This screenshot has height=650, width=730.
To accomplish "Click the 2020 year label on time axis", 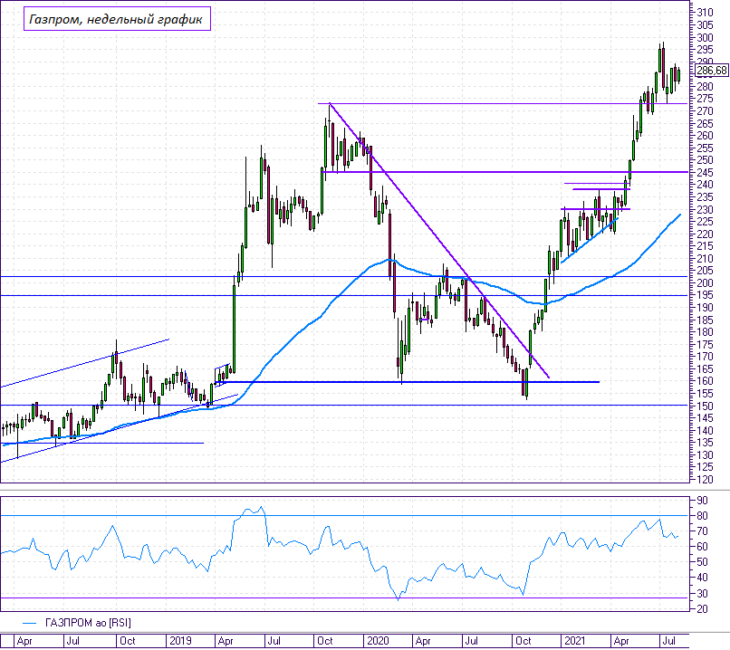I will (378, 641).
